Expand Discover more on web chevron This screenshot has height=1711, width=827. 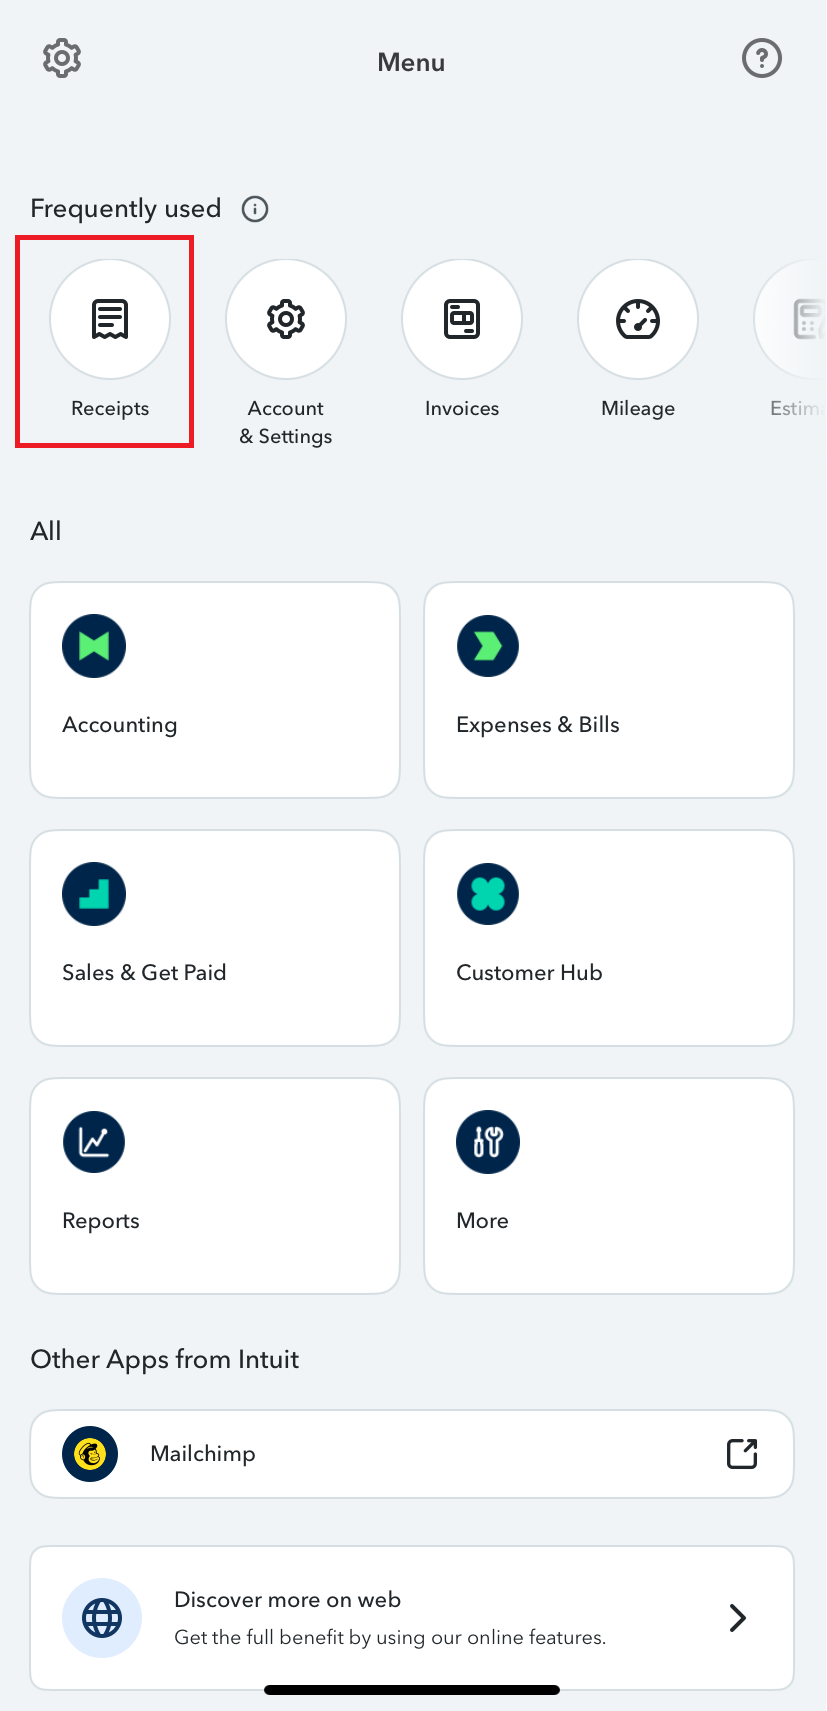coord(738,1618)
